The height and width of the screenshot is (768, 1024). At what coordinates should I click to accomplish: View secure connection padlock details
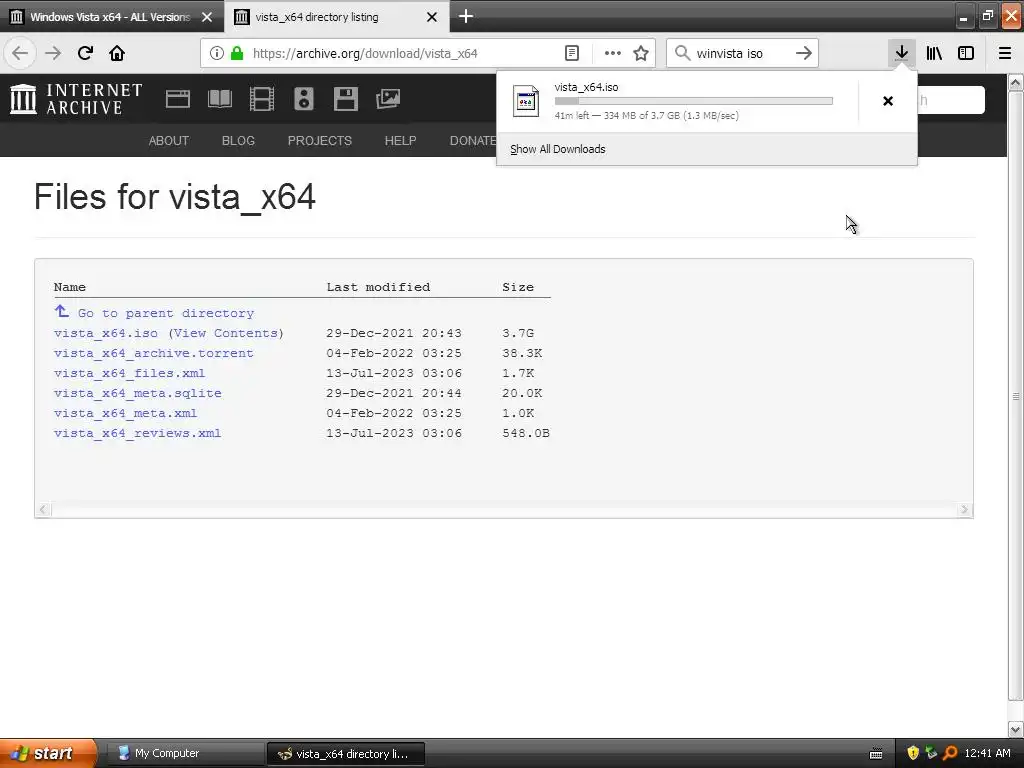click(x=237, y=54)
